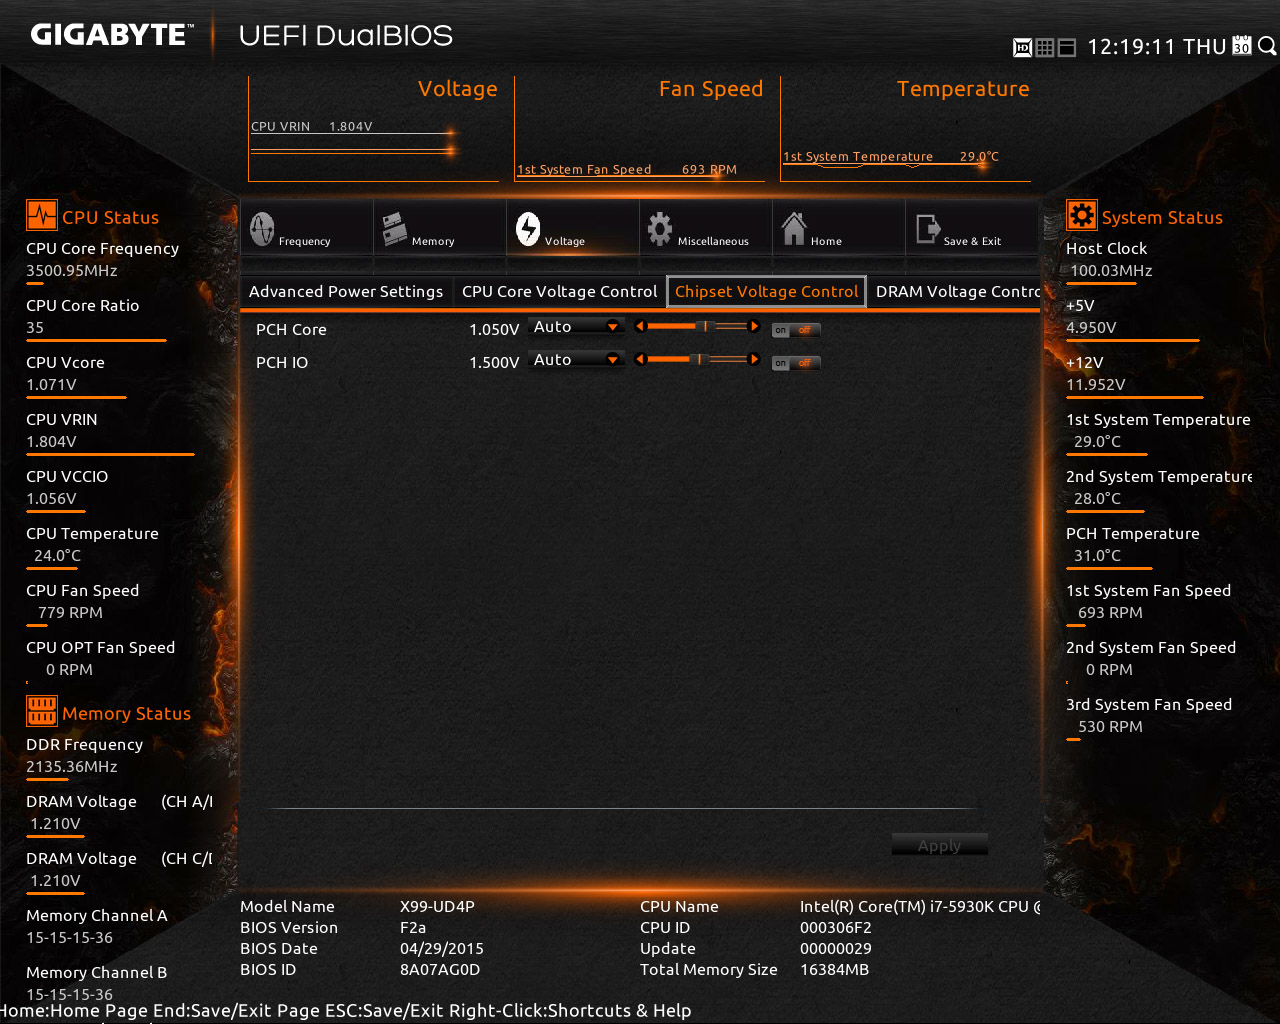Click the Fan Speed monitor graph panel

640,129
